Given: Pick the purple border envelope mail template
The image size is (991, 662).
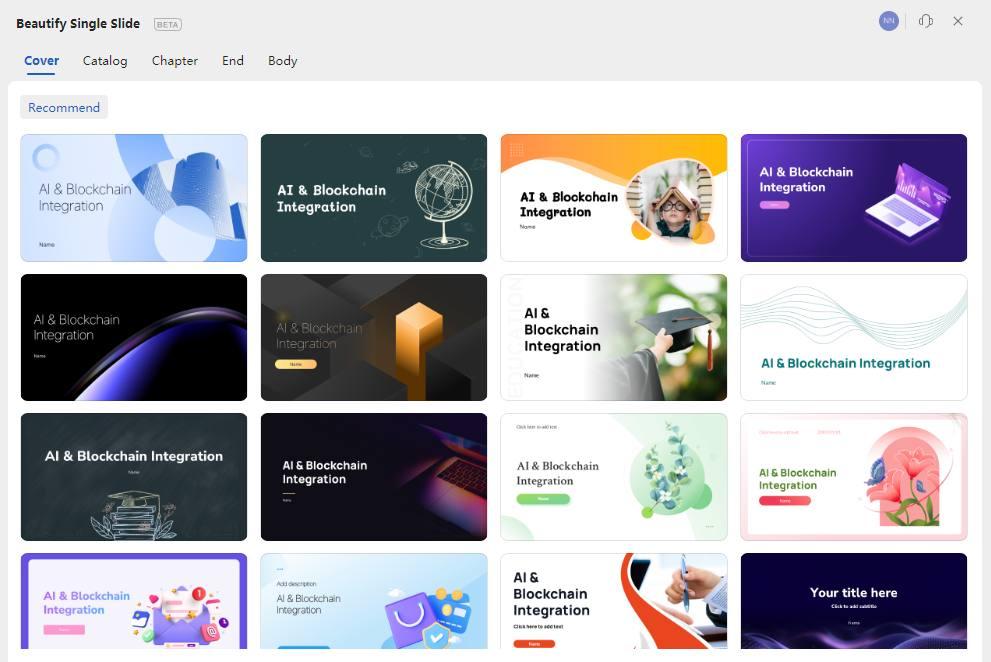Looking at the screenshot, I should [134, 601].
